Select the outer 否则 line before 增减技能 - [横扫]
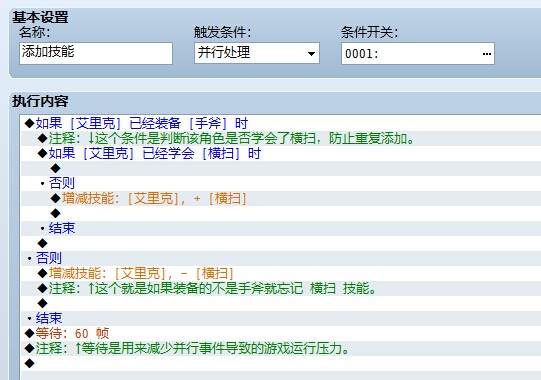The width and height of the screenshot is (541, 380). 281,259
